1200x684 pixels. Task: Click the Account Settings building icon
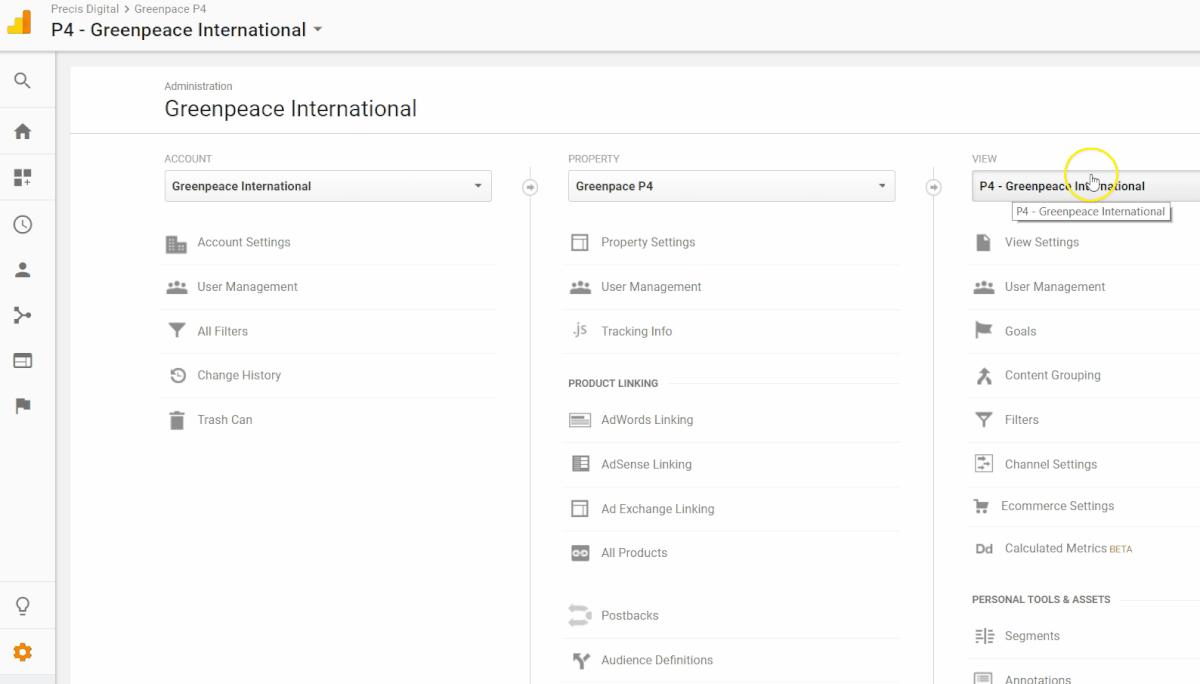coord(177,243)
